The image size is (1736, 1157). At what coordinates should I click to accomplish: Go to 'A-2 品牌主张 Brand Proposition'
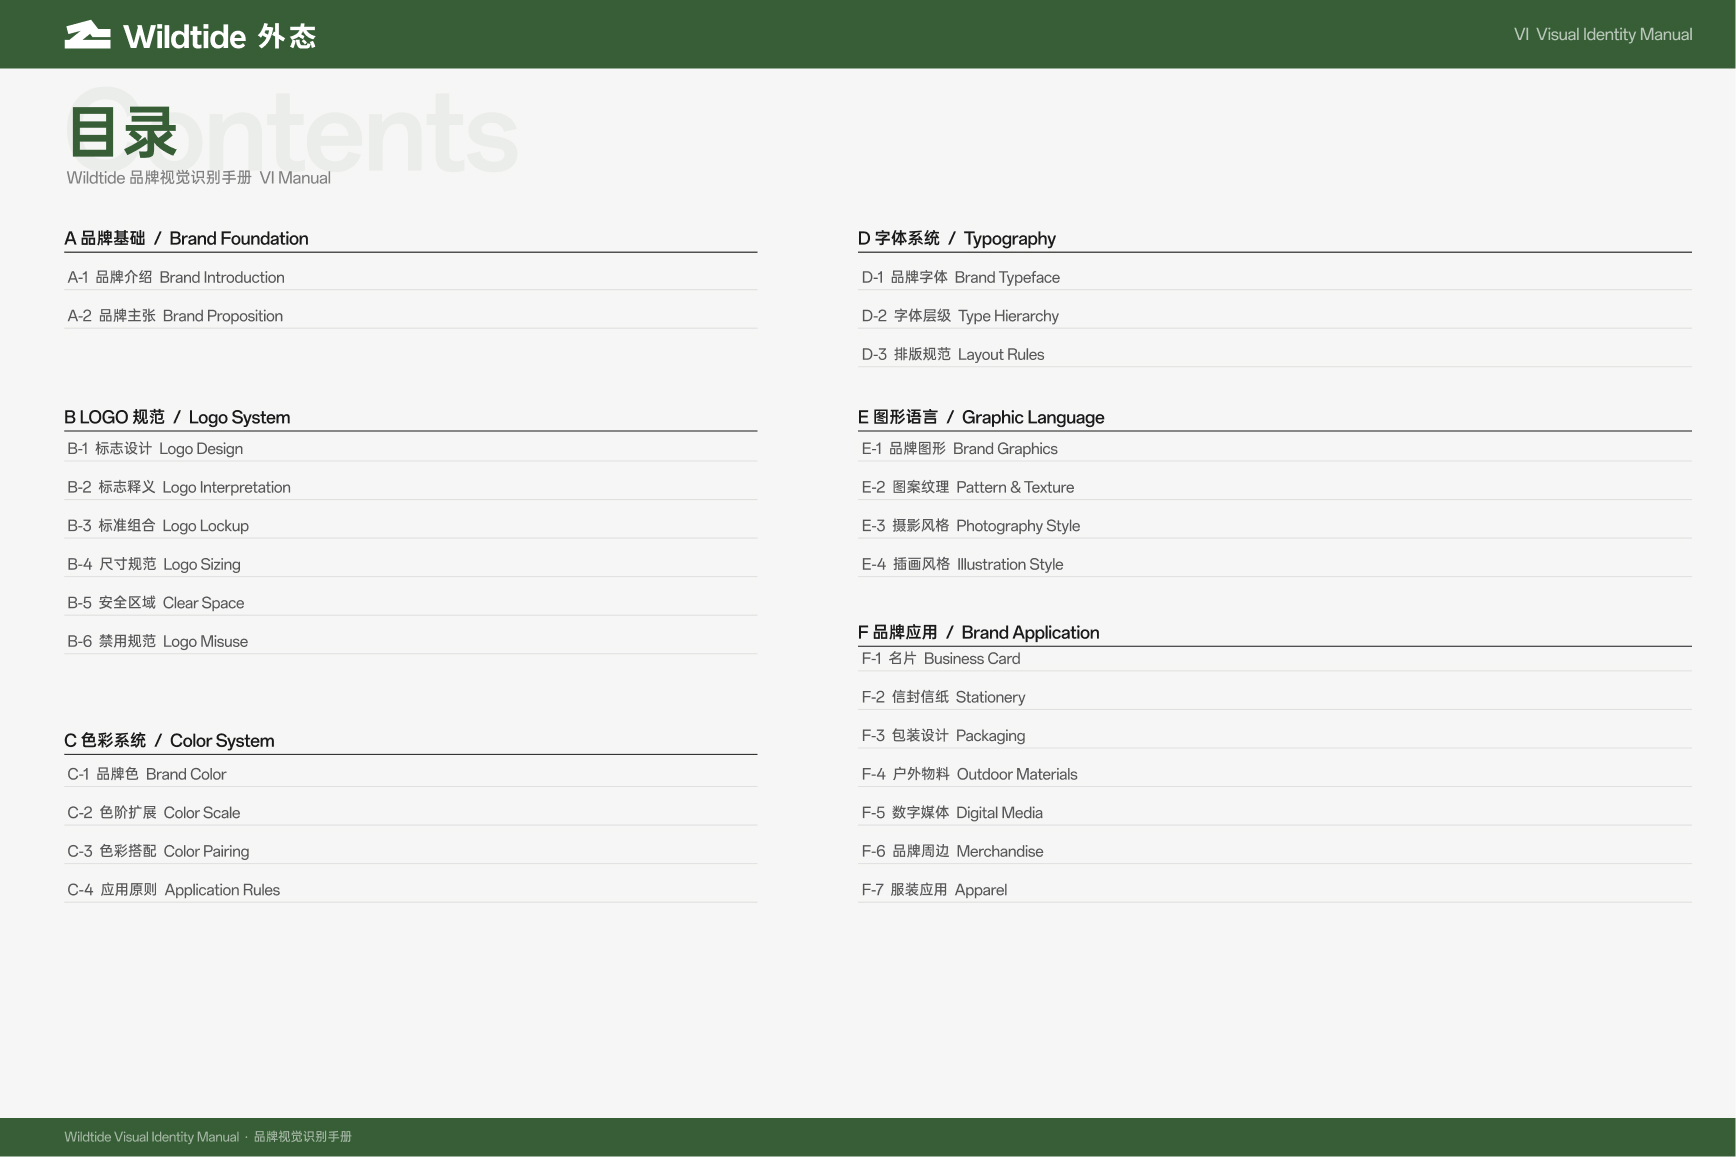[x=175, y=316]
